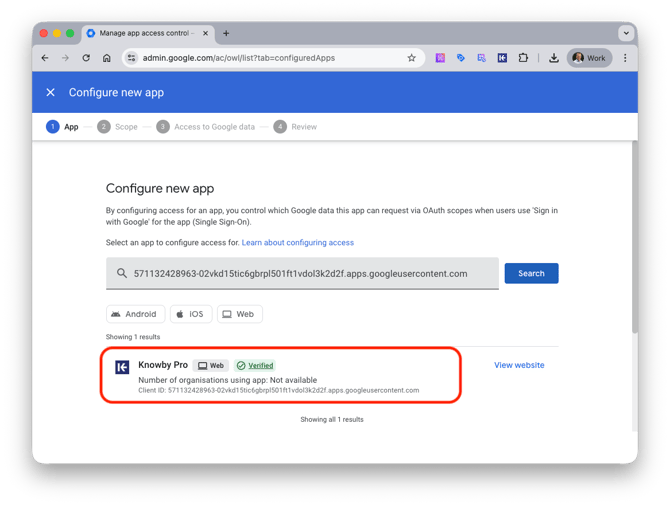Open the Chrome three-dot menu

point(625,58)
